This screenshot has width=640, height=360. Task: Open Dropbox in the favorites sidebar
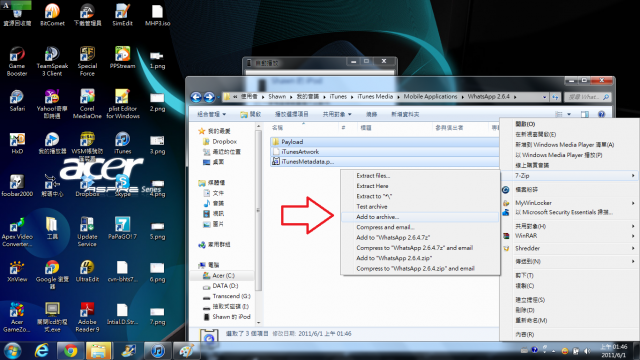pos(220,142)
